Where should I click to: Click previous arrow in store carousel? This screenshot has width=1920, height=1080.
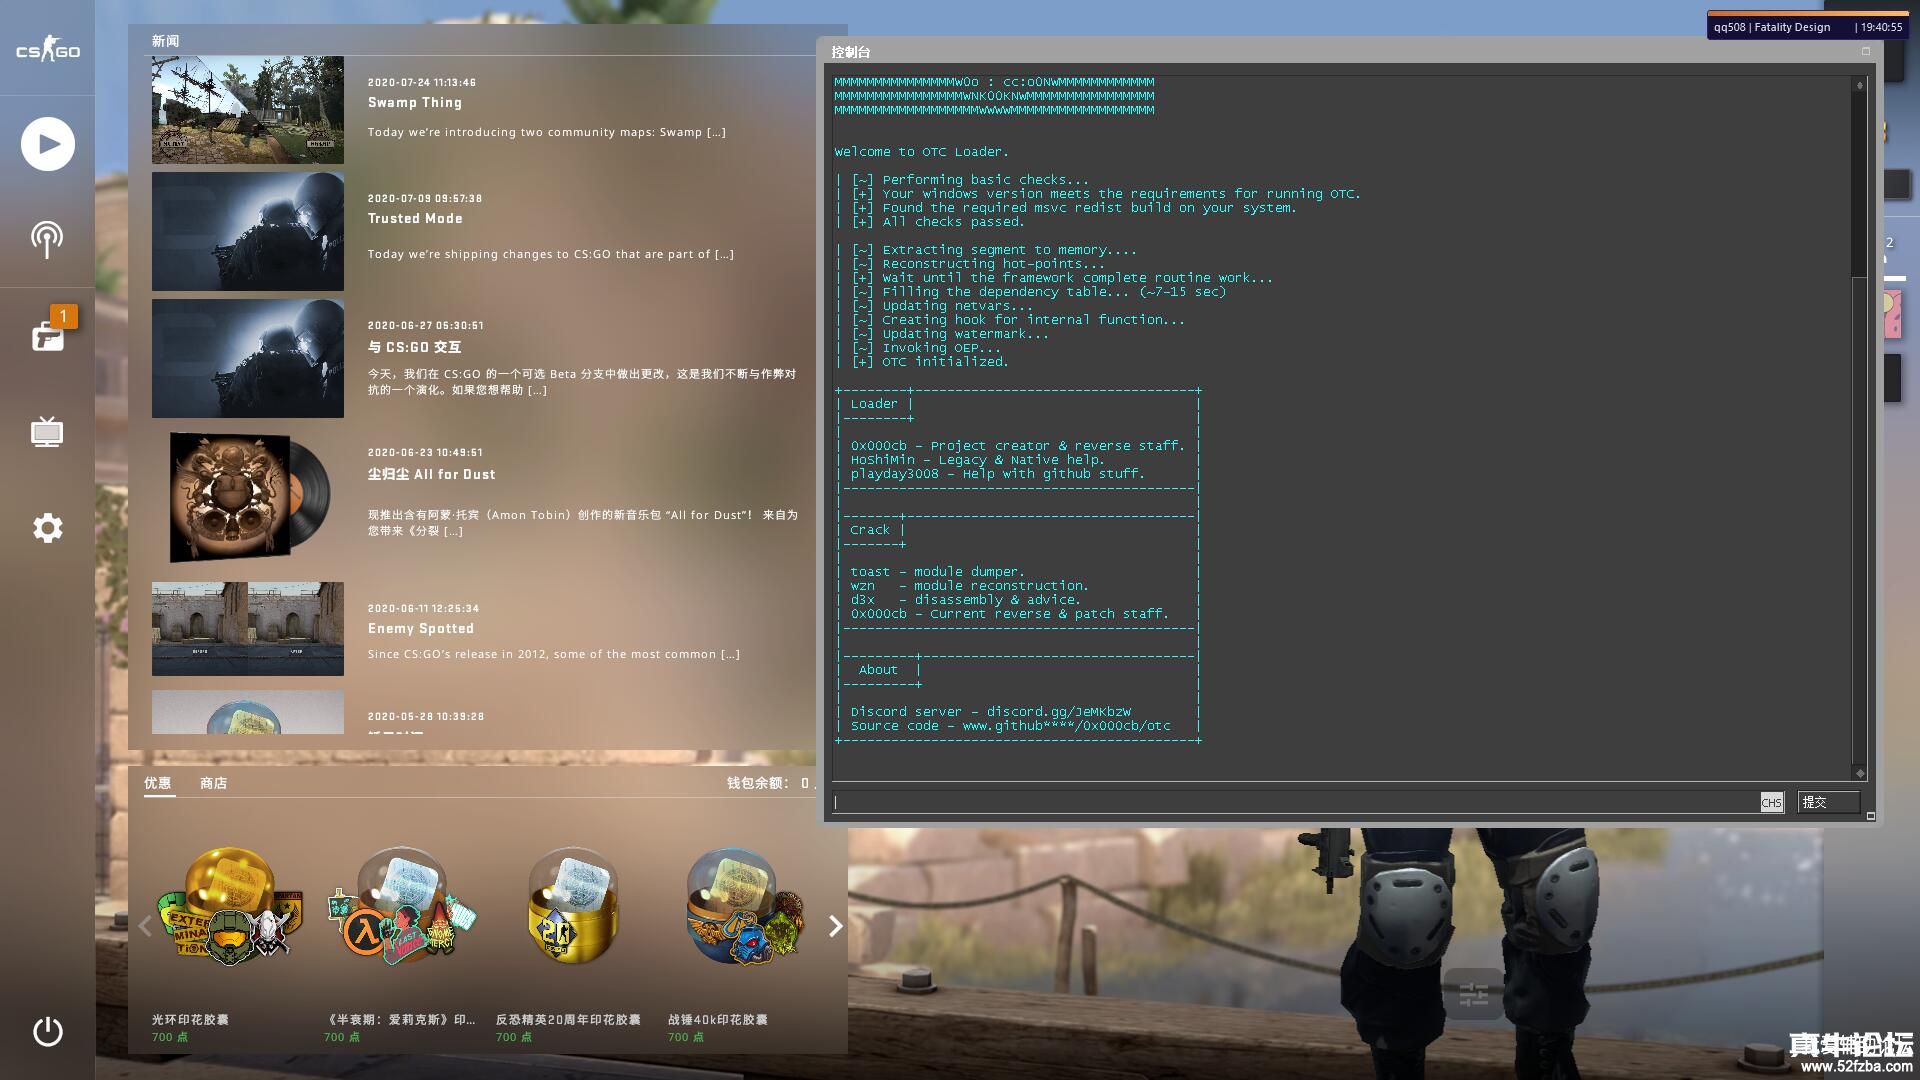click(145, 926)
